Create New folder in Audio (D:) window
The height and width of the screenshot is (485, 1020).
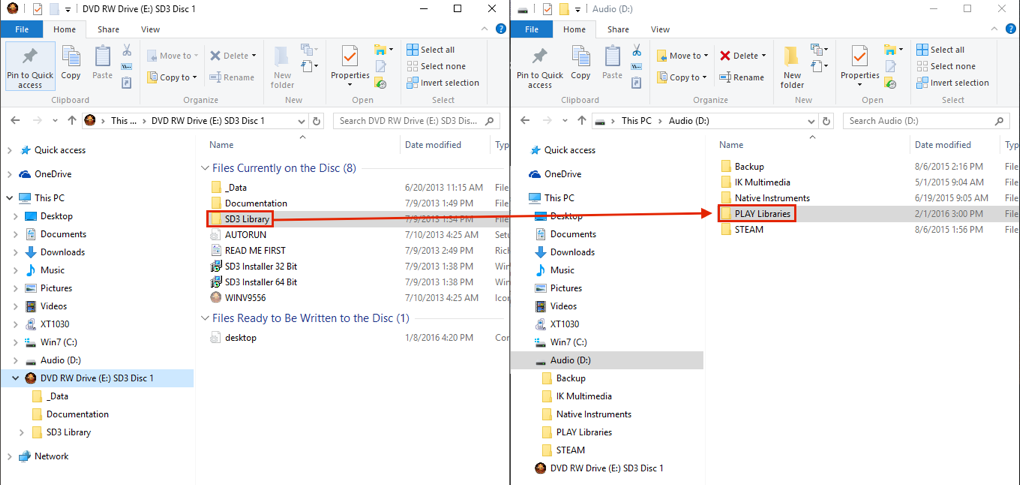coord(792,66)
